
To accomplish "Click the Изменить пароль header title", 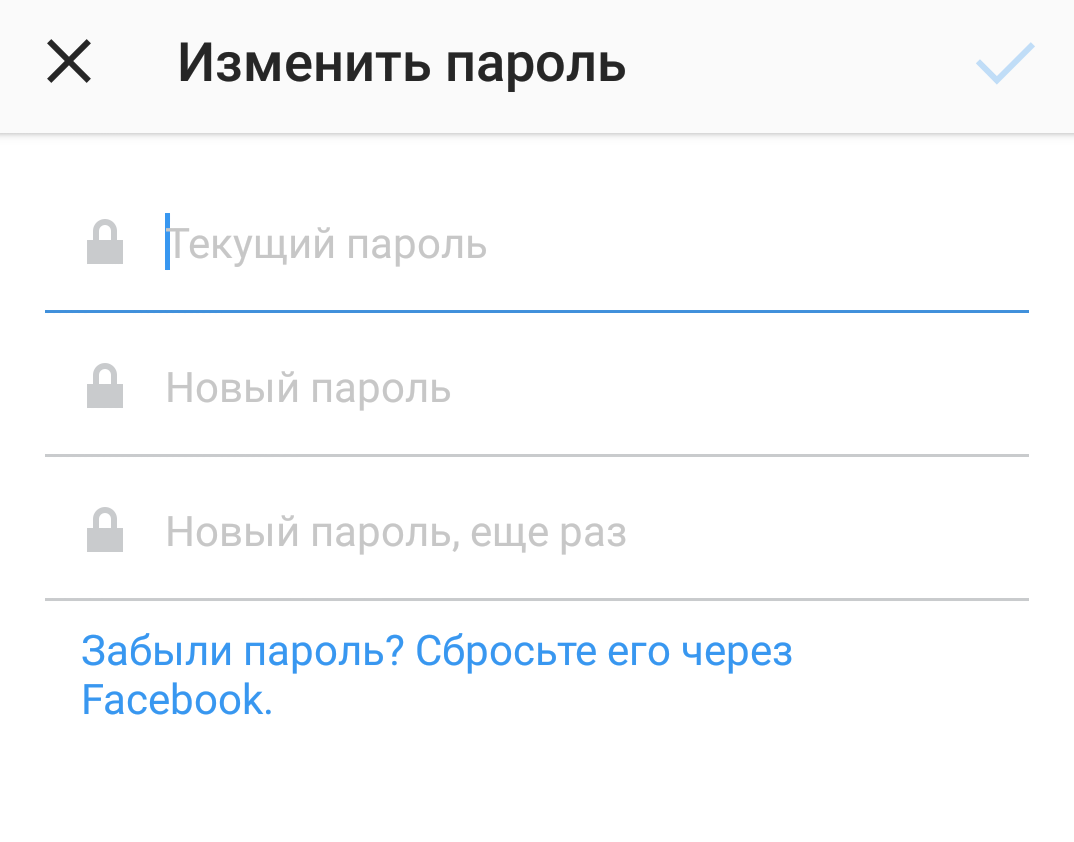I will point(402,65).
